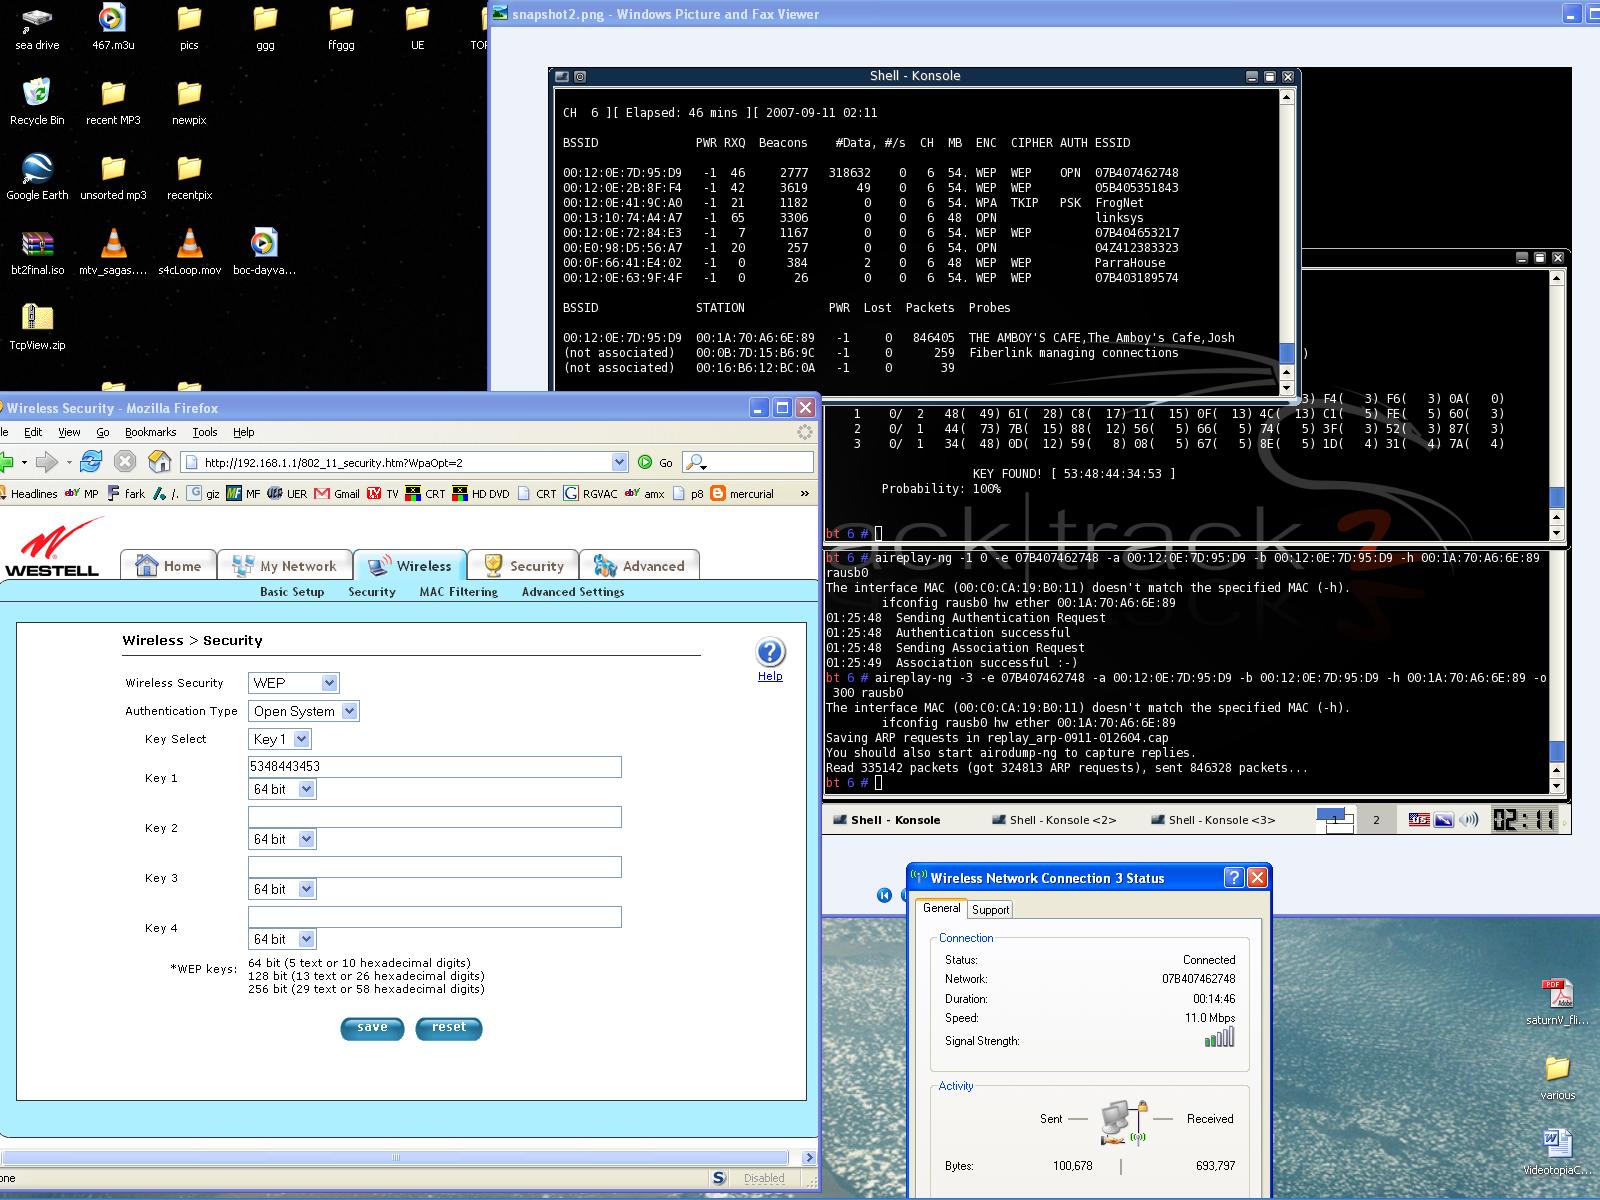Click the Forward arrow in Firefox toolbar
1600x1200 pixels.
point(46,461)
